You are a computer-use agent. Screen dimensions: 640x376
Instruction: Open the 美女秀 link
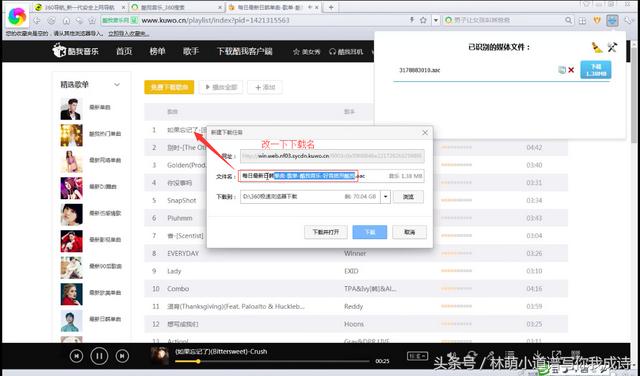pyautogui.click(x=307, y=52)
